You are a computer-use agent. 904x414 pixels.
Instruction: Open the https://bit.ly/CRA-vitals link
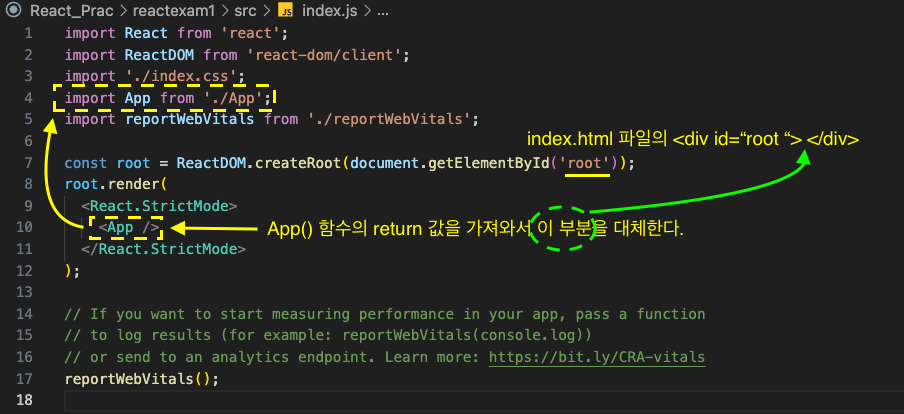597,357
